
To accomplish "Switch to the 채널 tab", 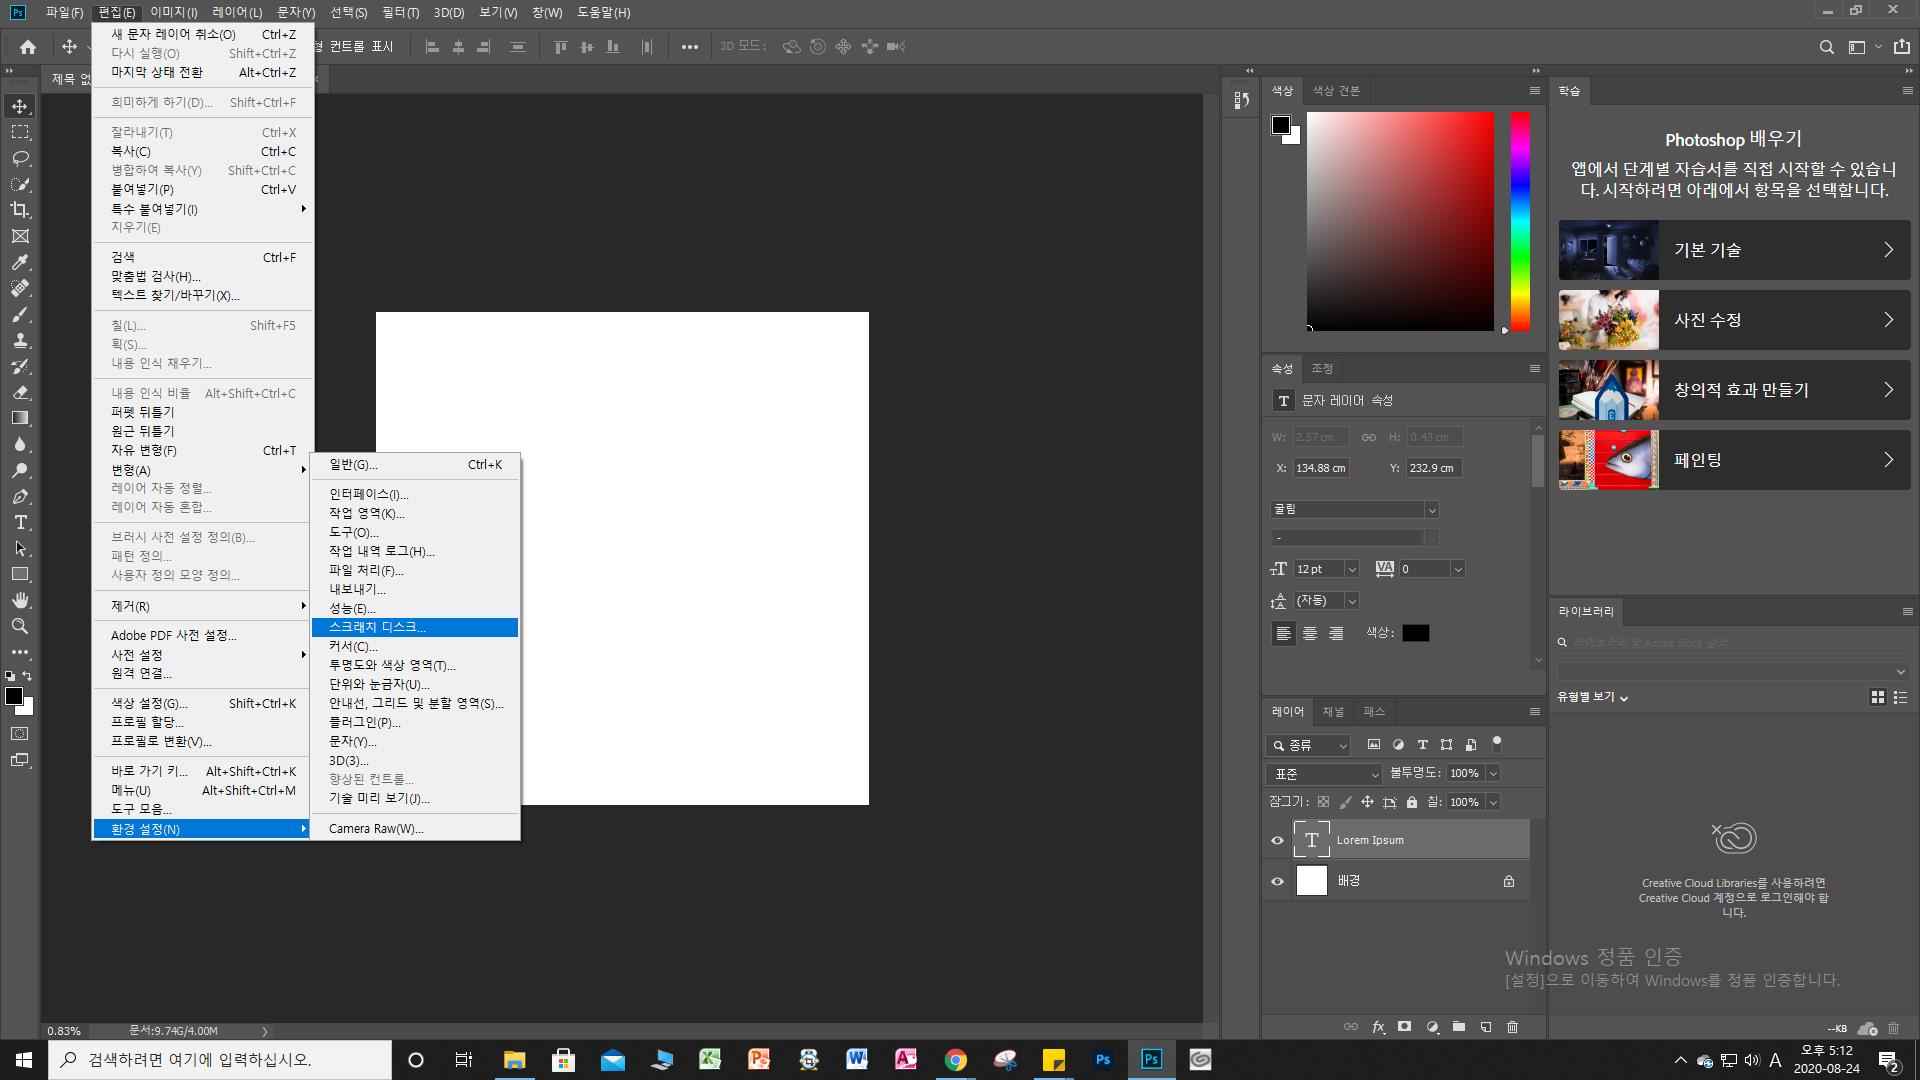I will 1333,712.
